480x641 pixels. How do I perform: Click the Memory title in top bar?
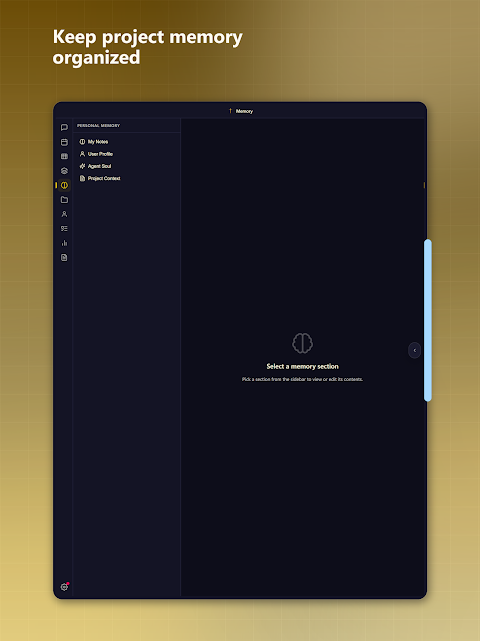(244, 111)
